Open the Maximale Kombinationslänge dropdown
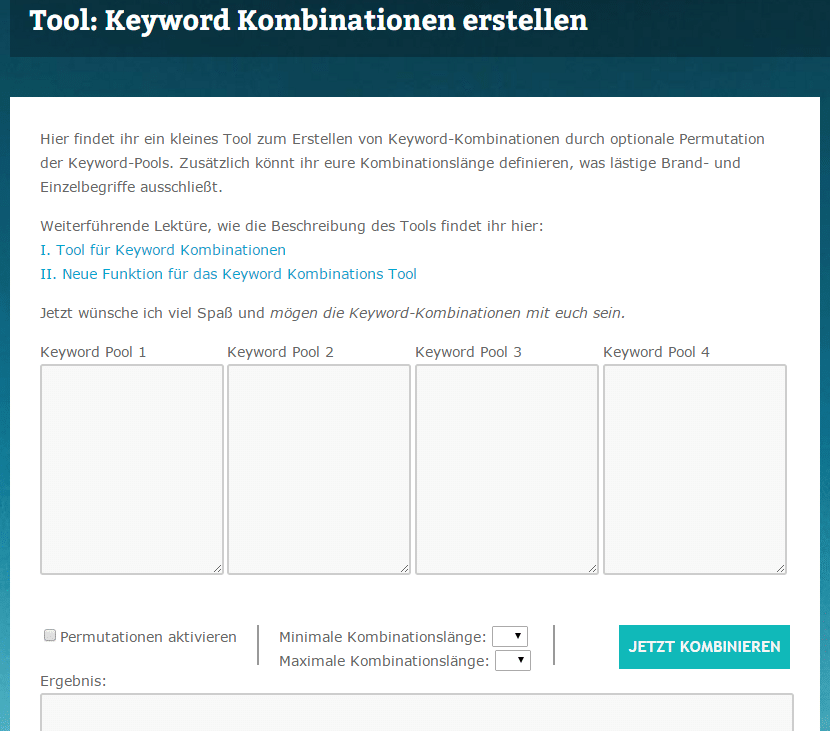The image size is (830, 731). (x=512, y=661)
